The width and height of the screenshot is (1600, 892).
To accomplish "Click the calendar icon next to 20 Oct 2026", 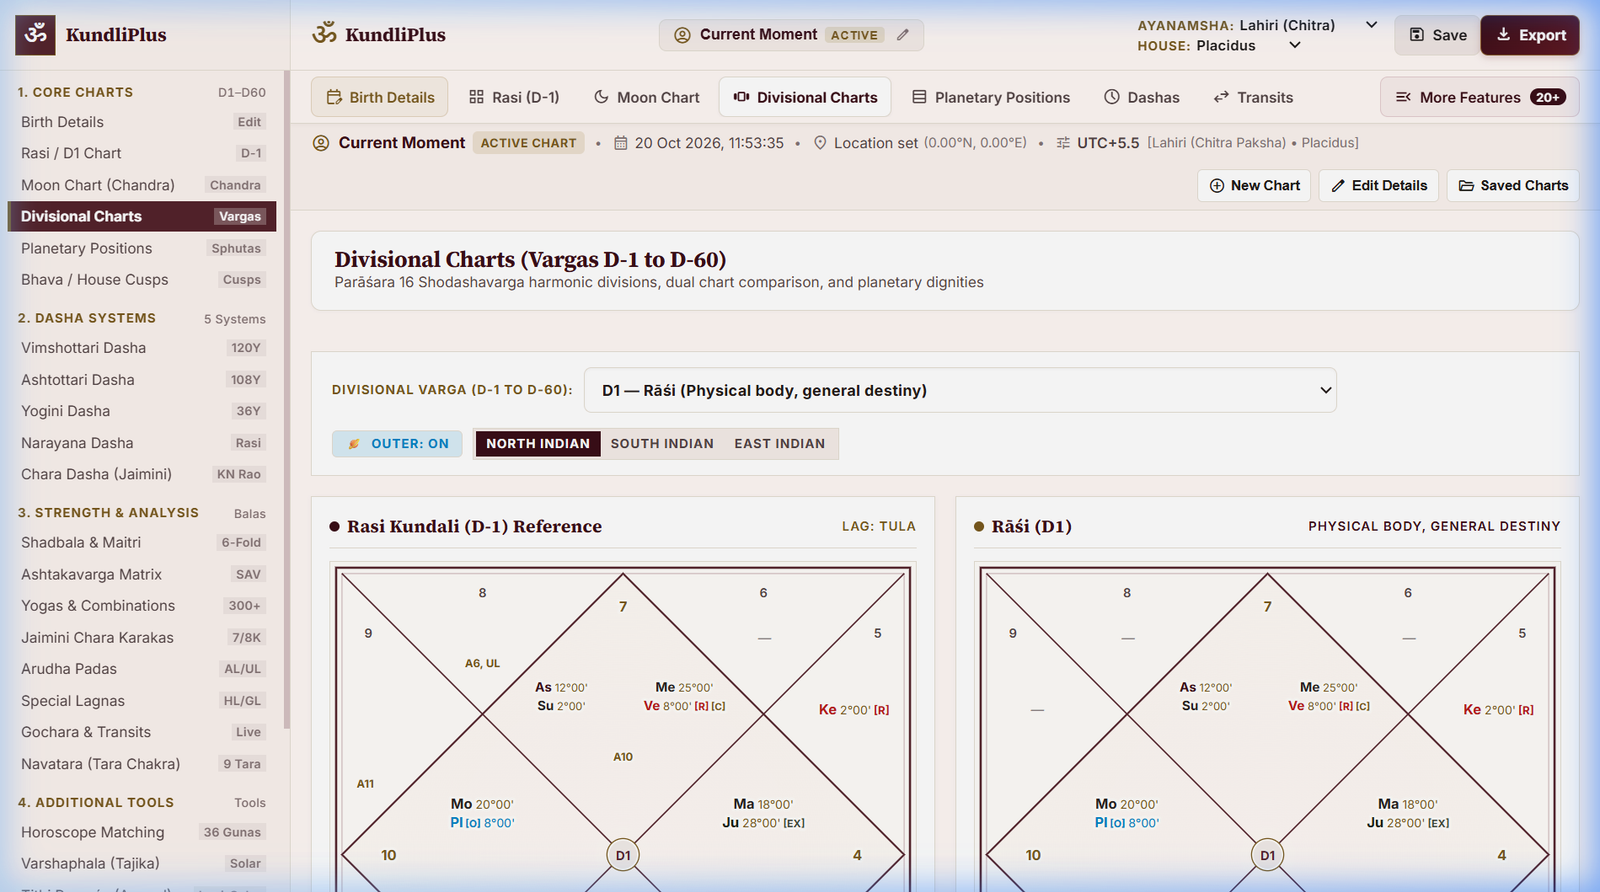I will [621, 143].
